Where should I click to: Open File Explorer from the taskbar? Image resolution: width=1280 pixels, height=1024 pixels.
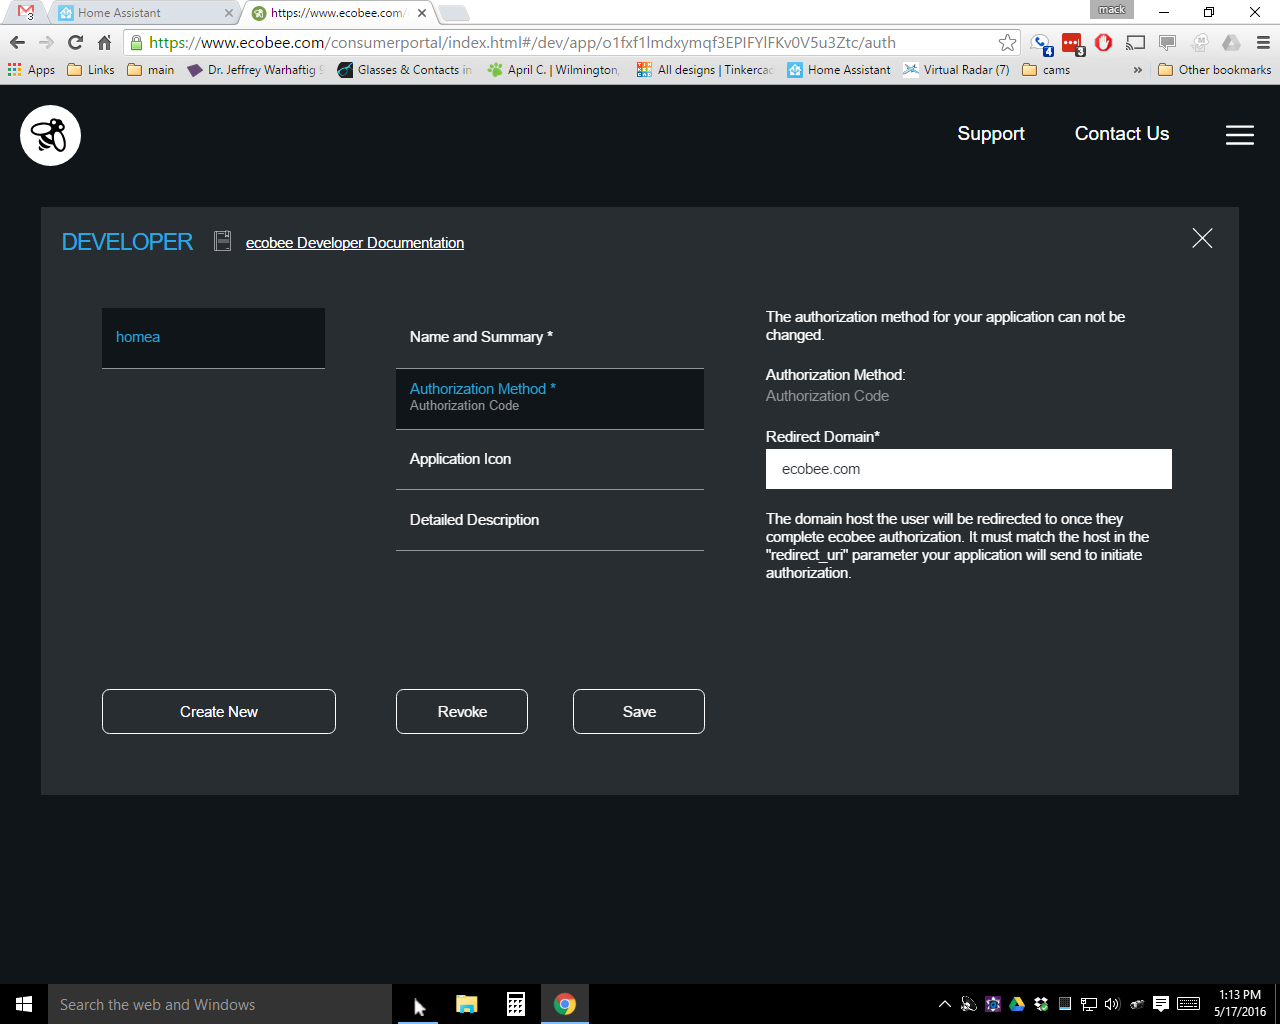[x=467, y=1004]
